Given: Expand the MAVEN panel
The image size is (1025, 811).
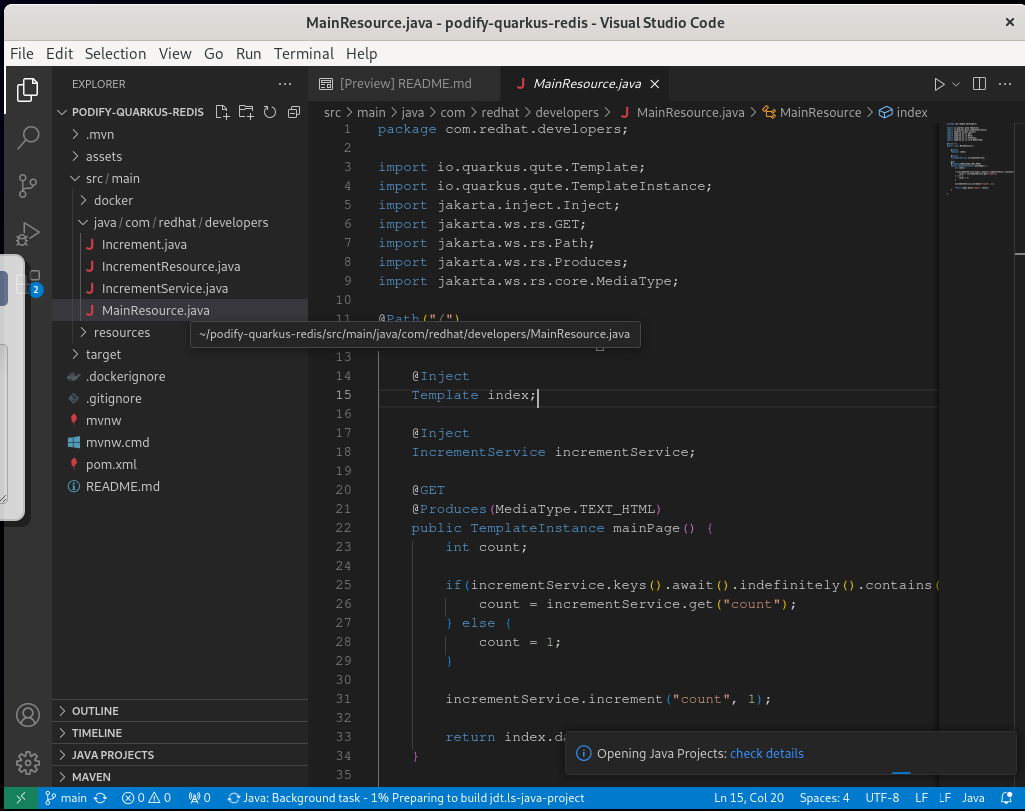Looking at the screenshot, I should pyautogui.click(x=180, y=777).
